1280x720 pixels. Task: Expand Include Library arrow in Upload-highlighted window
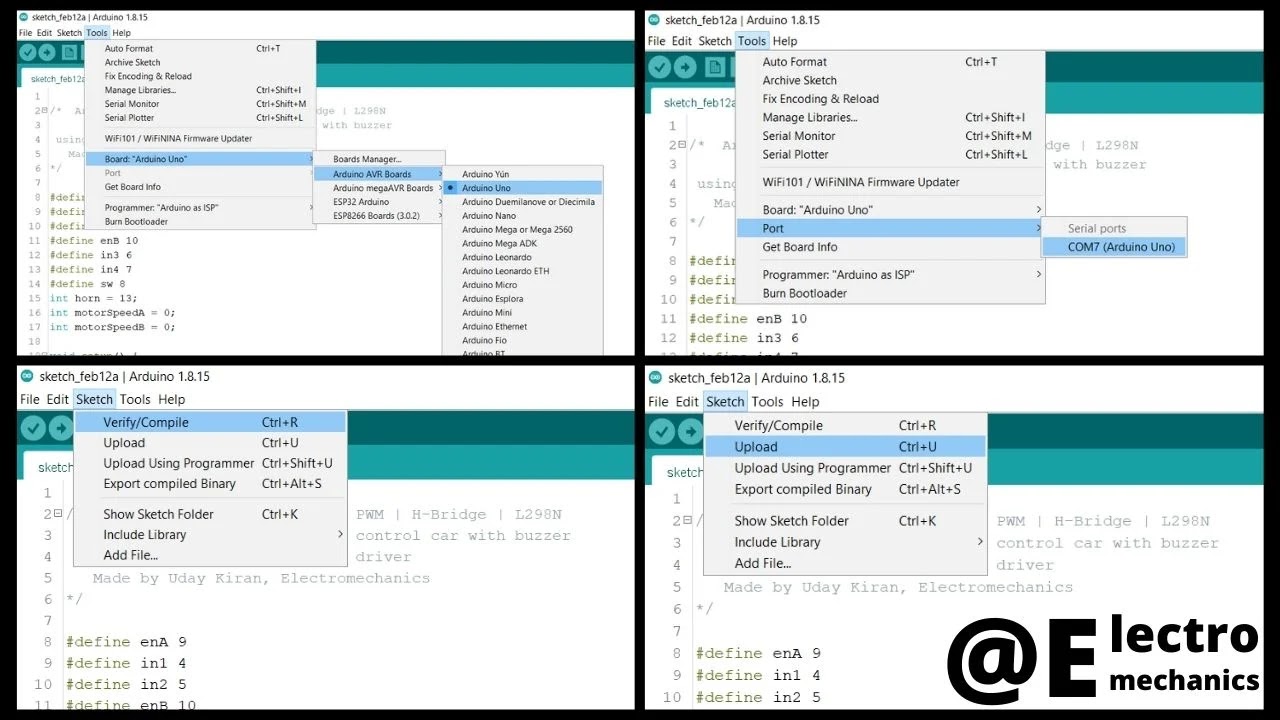click(x=979, y=542)
